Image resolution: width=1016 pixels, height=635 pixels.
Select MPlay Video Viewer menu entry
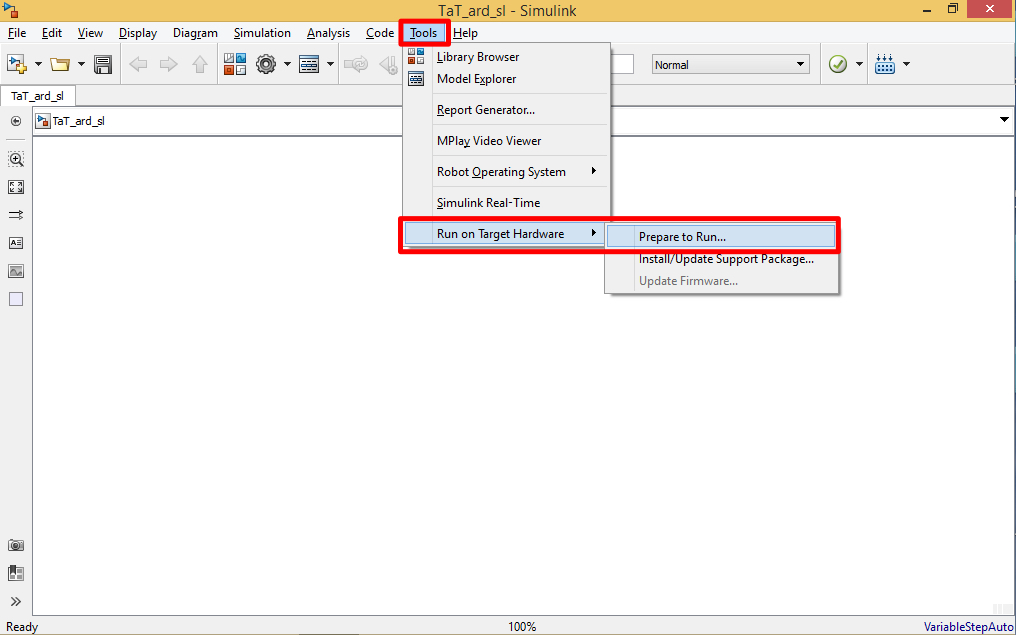pyautogui.click(x=507, y=141)
